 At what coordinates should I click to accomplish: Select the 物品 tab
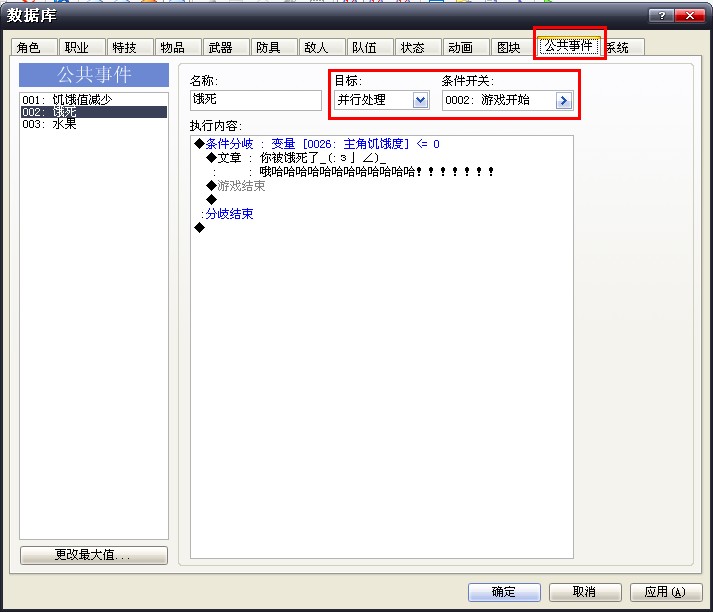[x=178, y=47]
